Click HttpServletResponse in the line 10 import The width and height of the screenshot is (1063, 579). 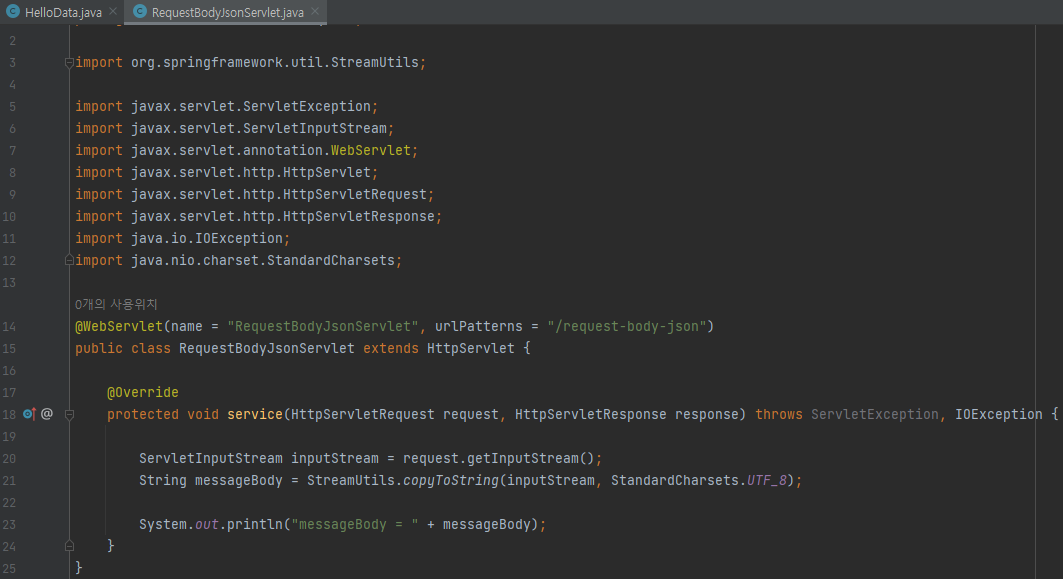(x=359, y=216)
